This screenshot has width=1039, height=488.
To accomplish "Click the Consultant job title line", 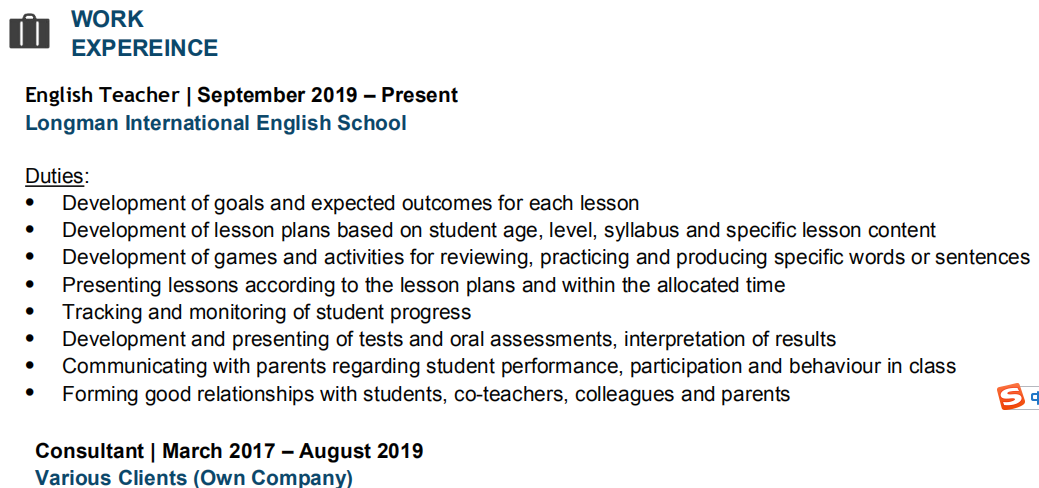I will pos(229,451).
